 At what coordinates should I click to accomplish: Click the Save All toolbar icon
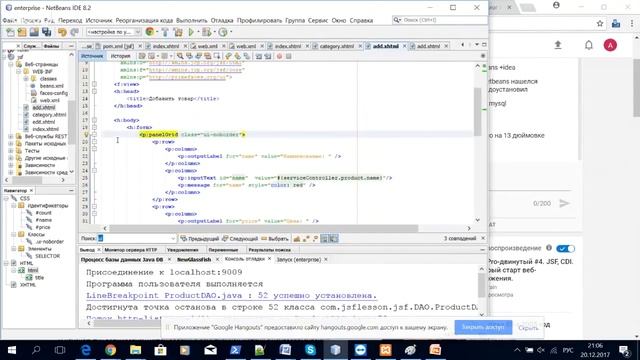click(47, 32)
